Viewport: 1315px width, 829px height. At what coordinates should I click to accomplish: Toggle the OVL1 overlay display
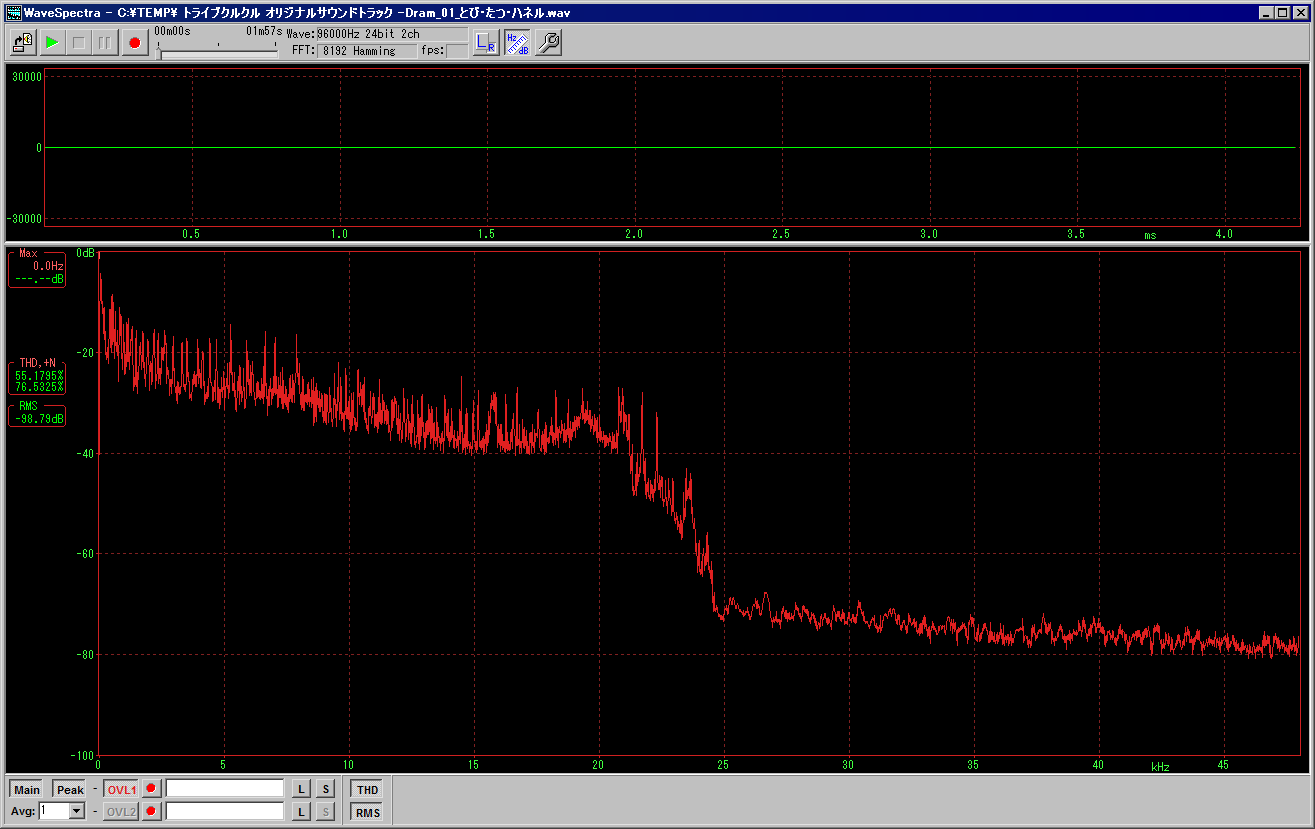tap(121, 789)
